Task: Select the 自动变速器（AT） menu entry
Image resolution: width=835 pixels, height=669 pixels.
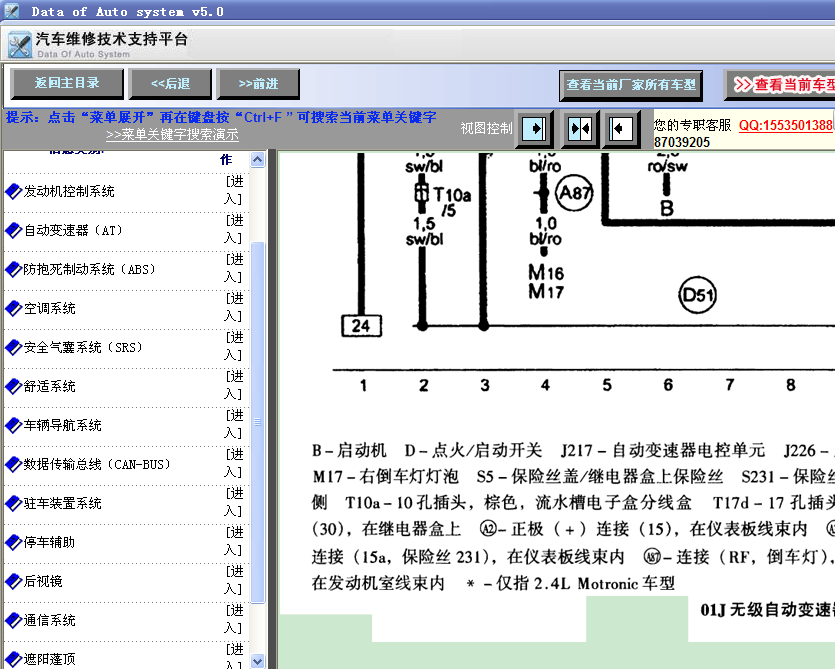Action: 73,230
